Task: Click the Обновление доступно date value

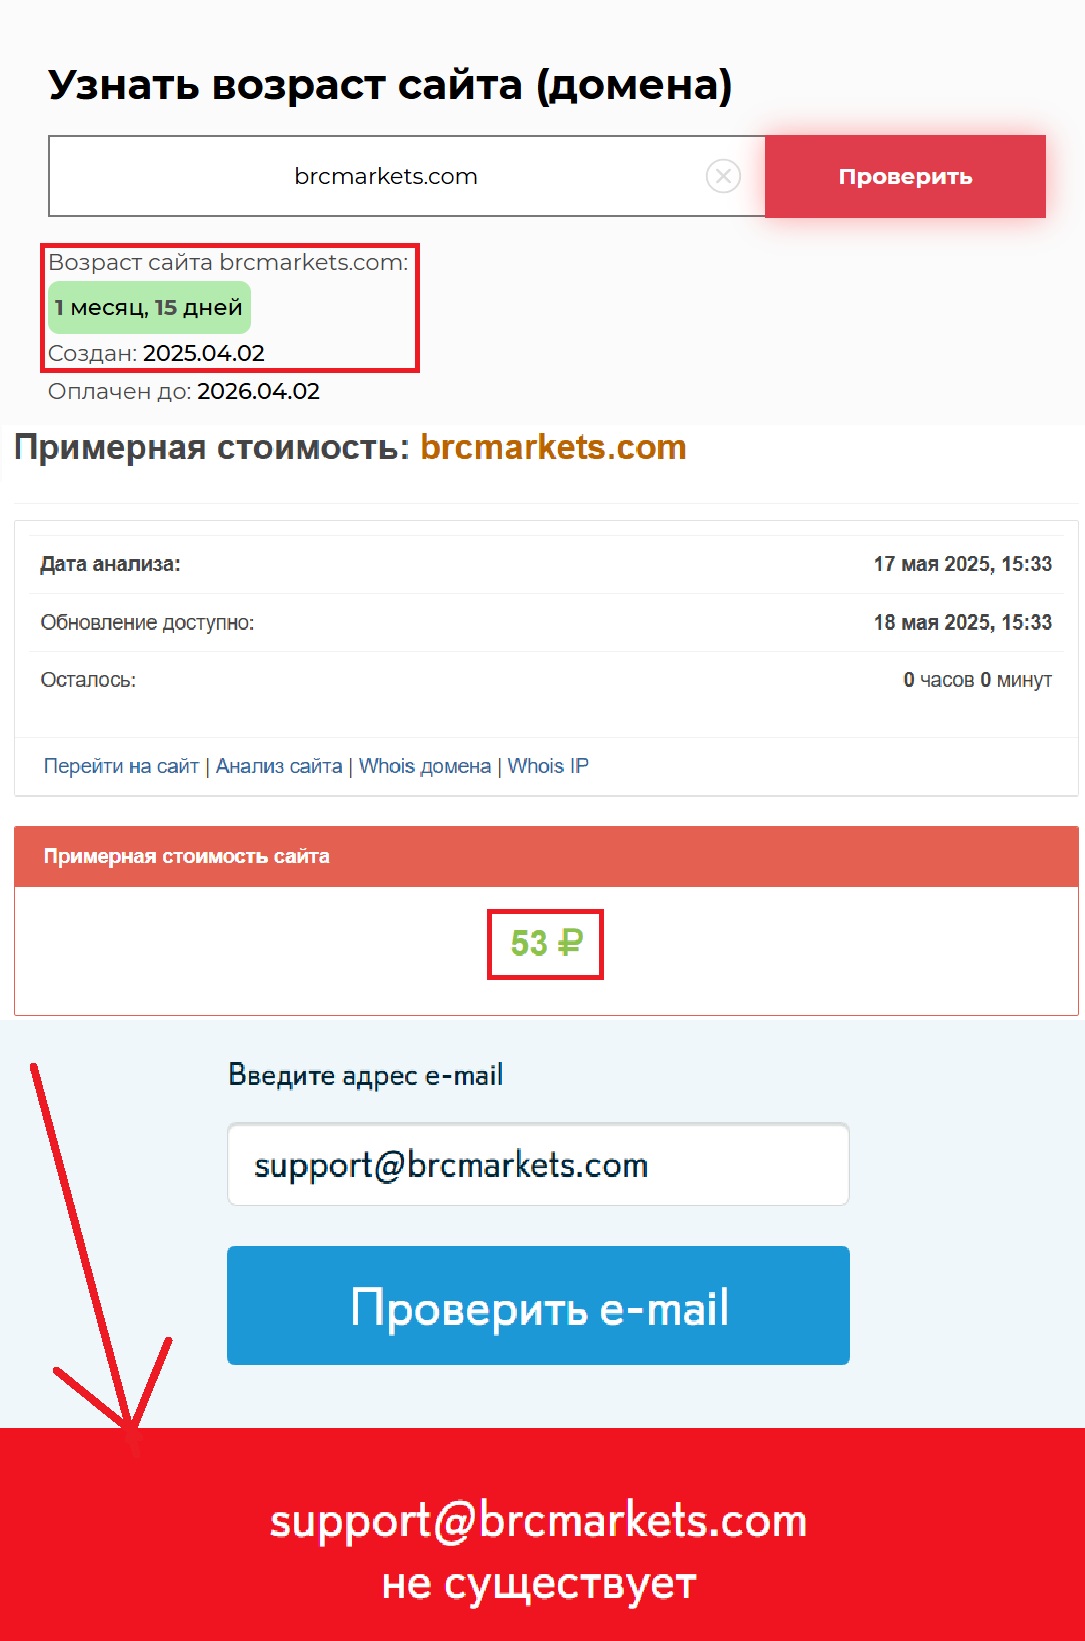Action: 962,622
